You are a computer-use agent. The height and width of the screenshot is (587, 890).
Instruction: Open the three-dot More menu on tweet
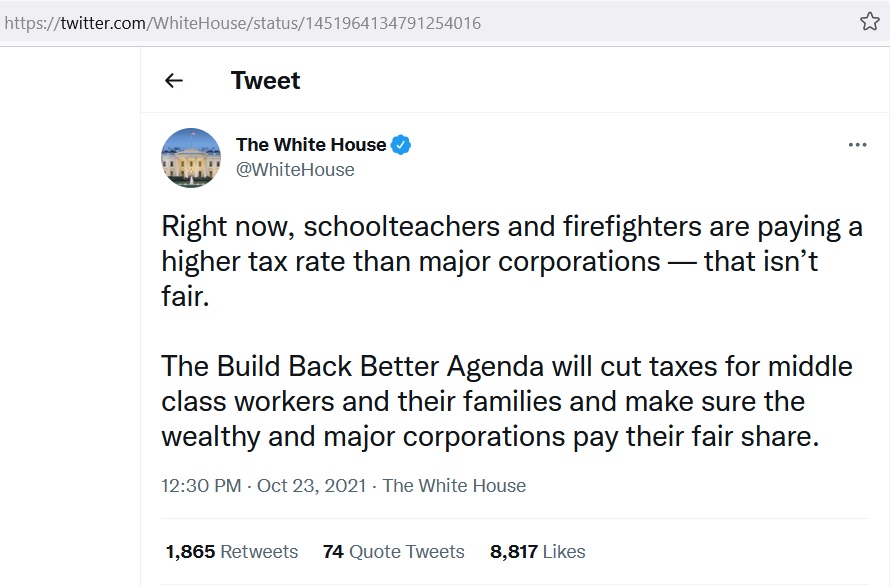857,145
